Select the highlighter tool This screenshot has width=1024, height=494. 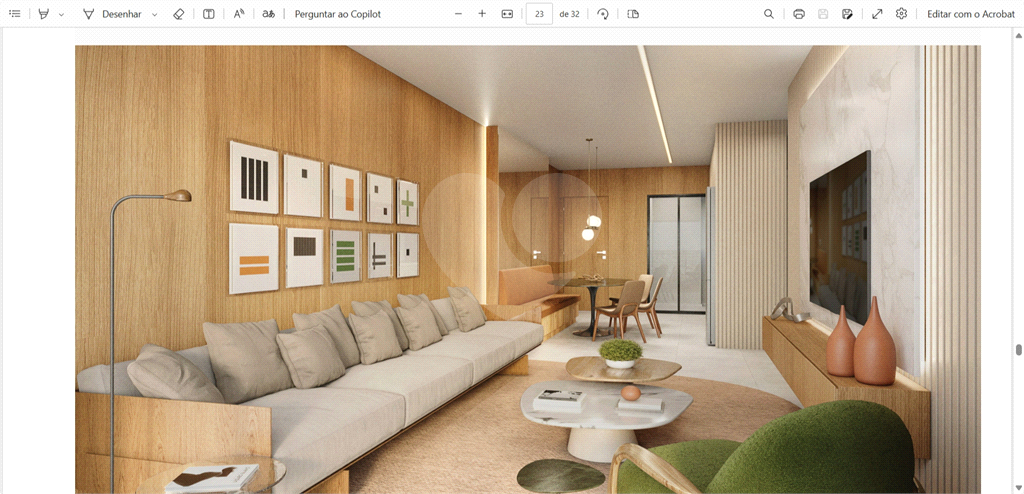(x=43, y=14)
